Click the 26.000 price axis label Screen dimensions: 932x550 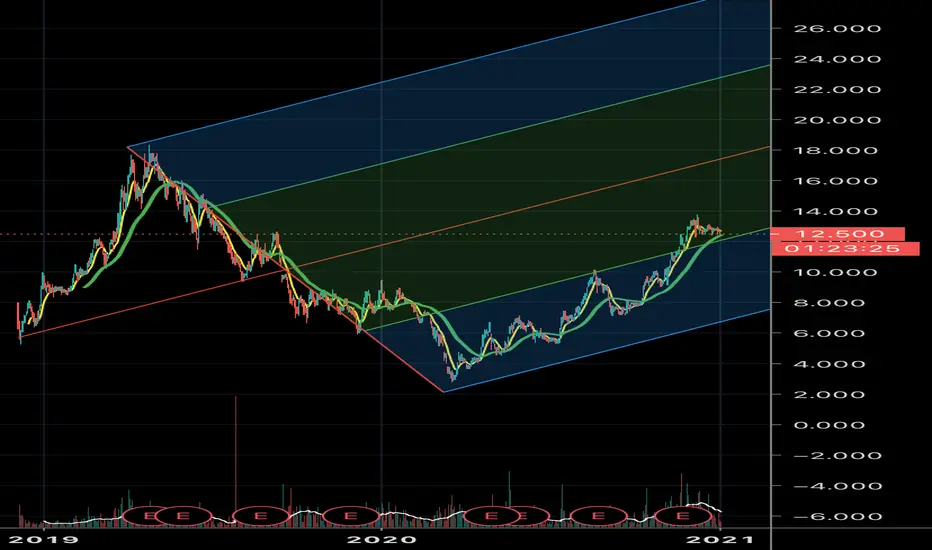click(837, 29)
